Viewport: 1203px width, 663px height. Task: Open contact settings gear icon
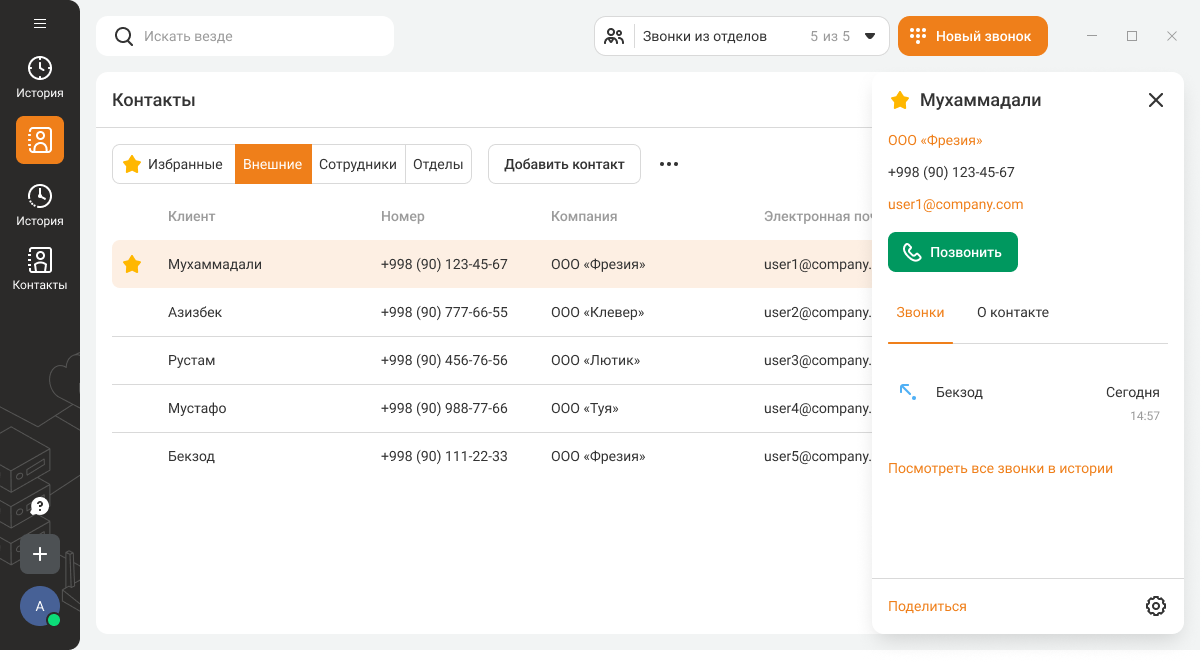point(1155,606)
